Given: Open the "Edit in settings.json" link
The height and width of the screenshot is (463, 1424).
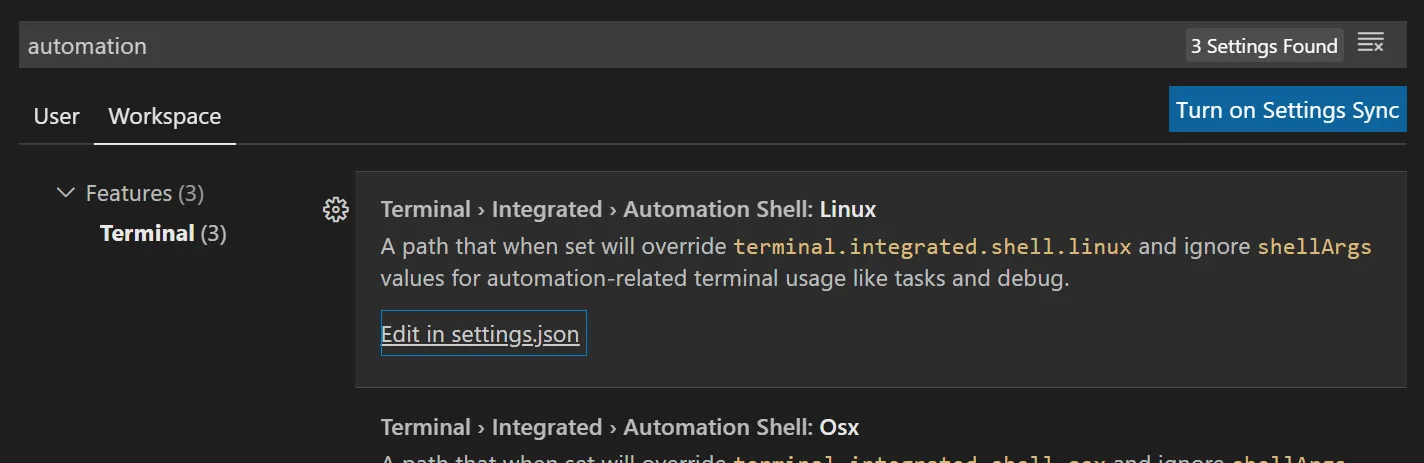Looking at the screenshot, I should tap(480, 334).
